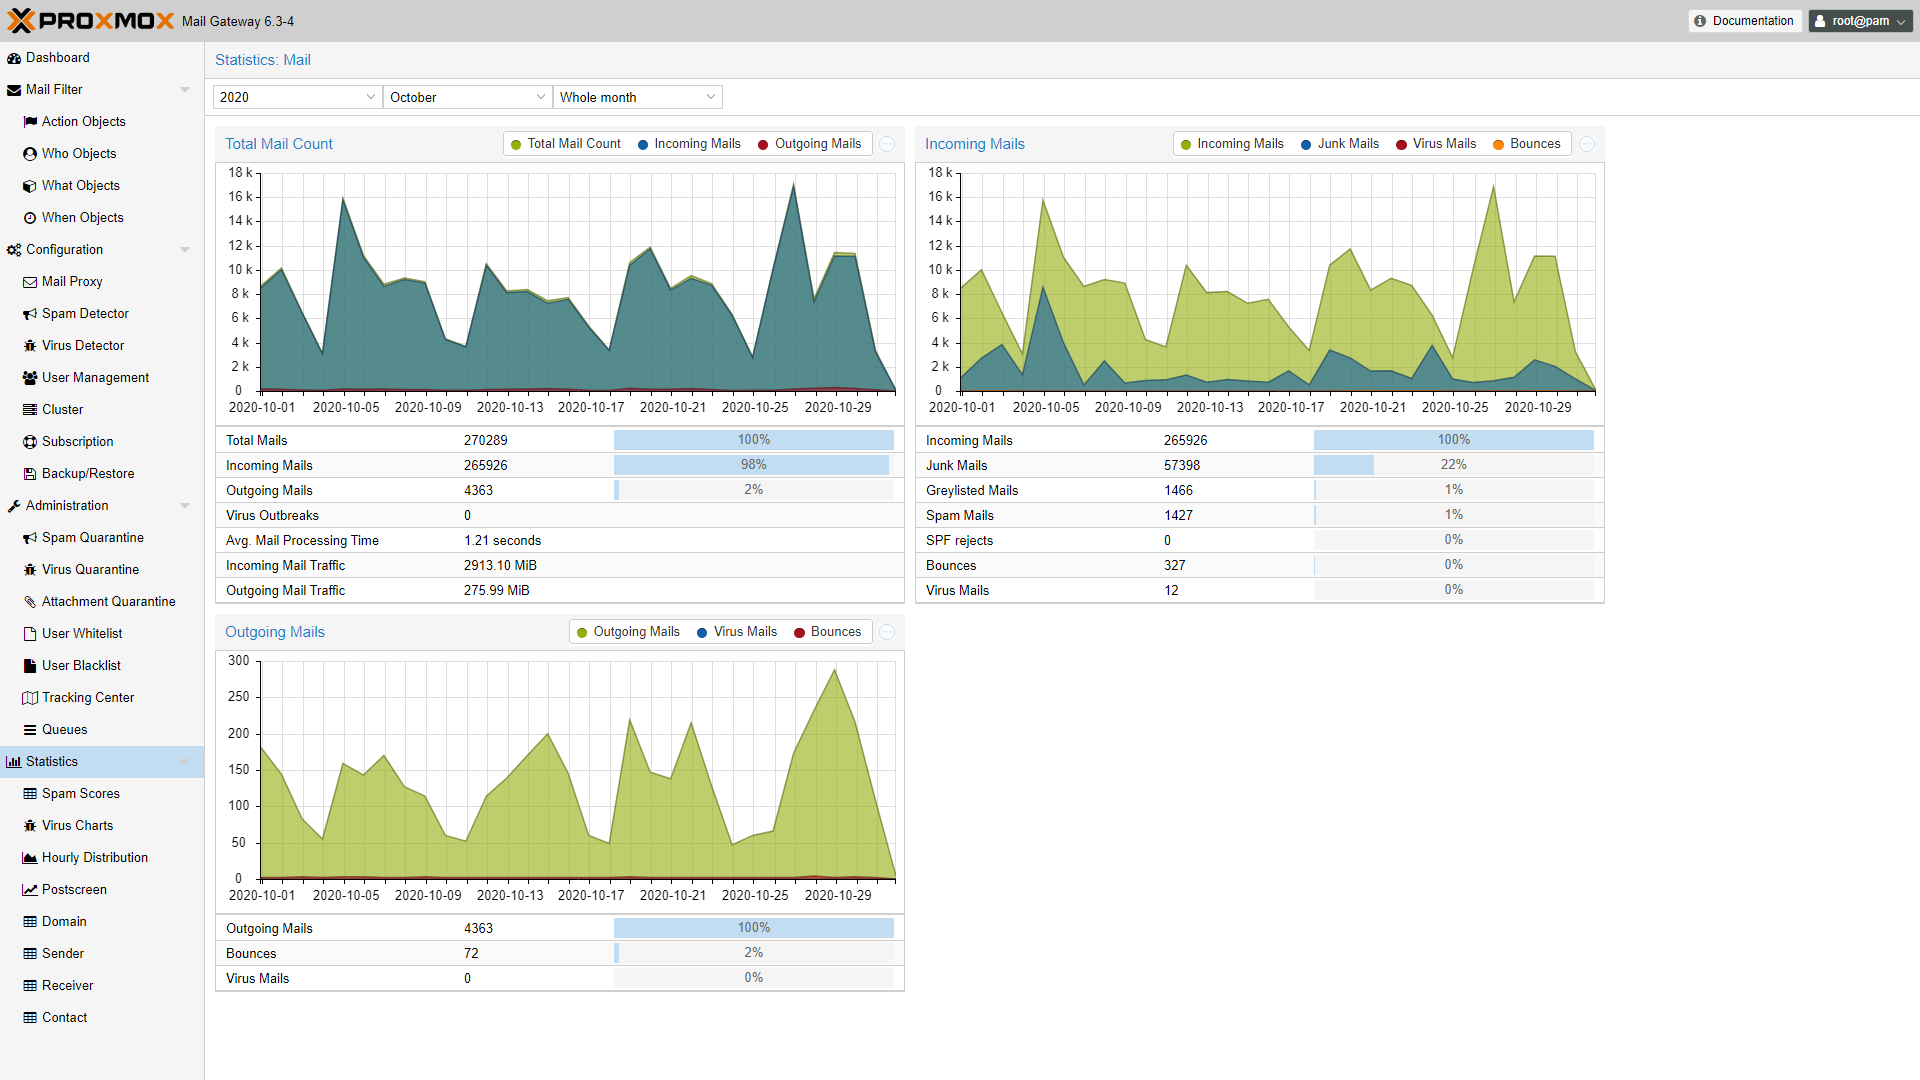
Task: Click the Attachment Quarantine paperclip icon
Action: [30, 602]
